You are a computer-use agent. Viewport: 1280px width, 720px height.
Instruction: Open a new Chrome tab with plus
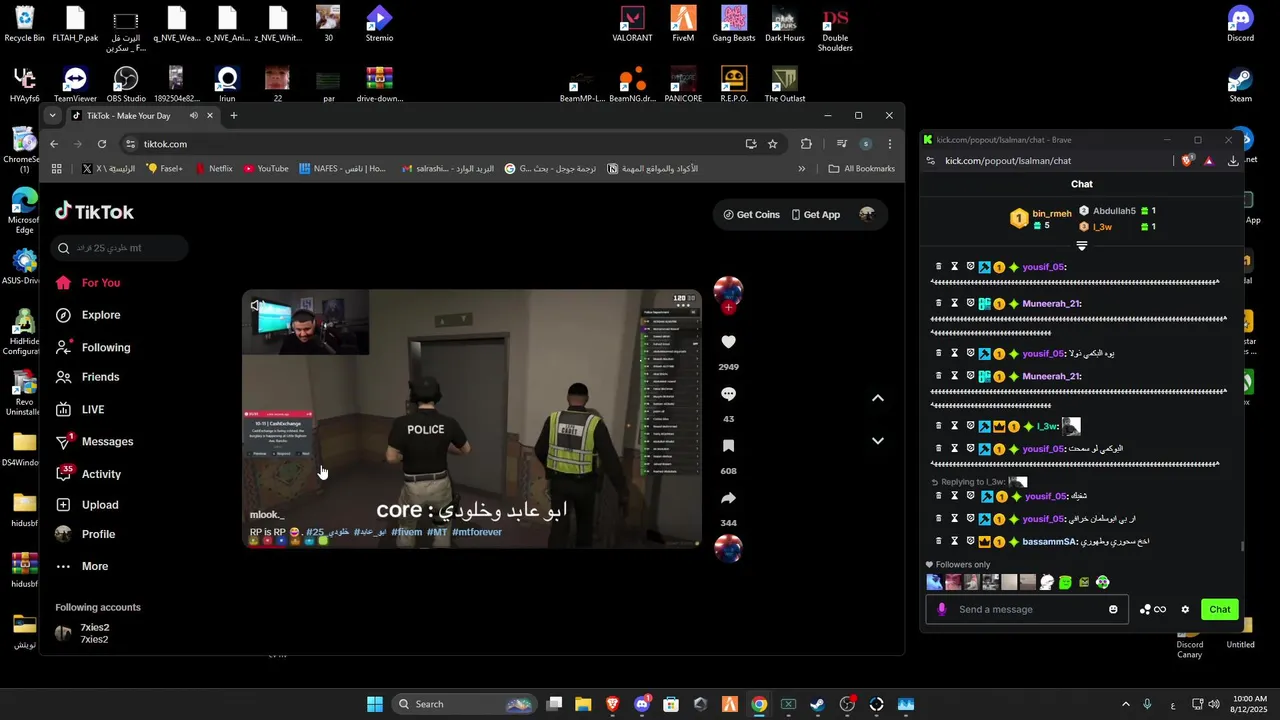pyautogui.click(x=234, y=115)
